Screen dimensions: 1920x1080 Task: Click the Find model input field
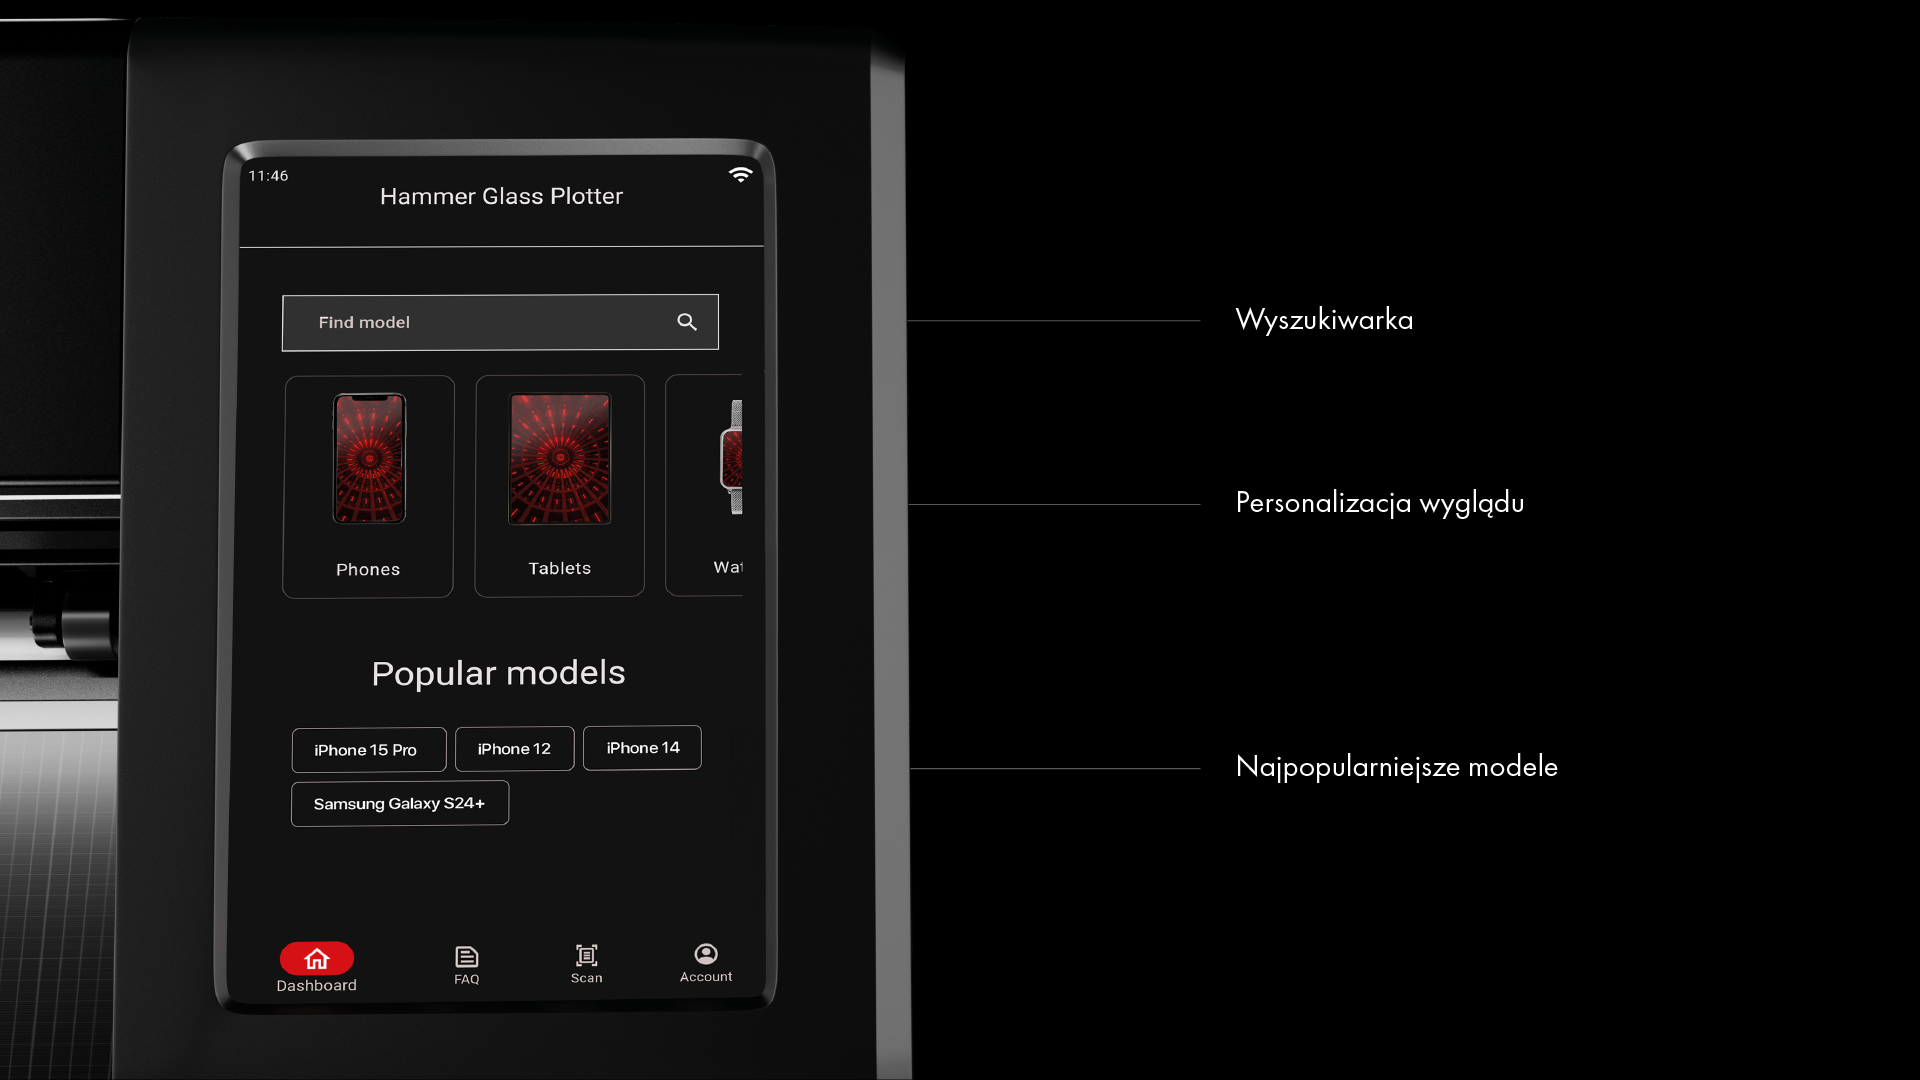click(x=500, y=320)
